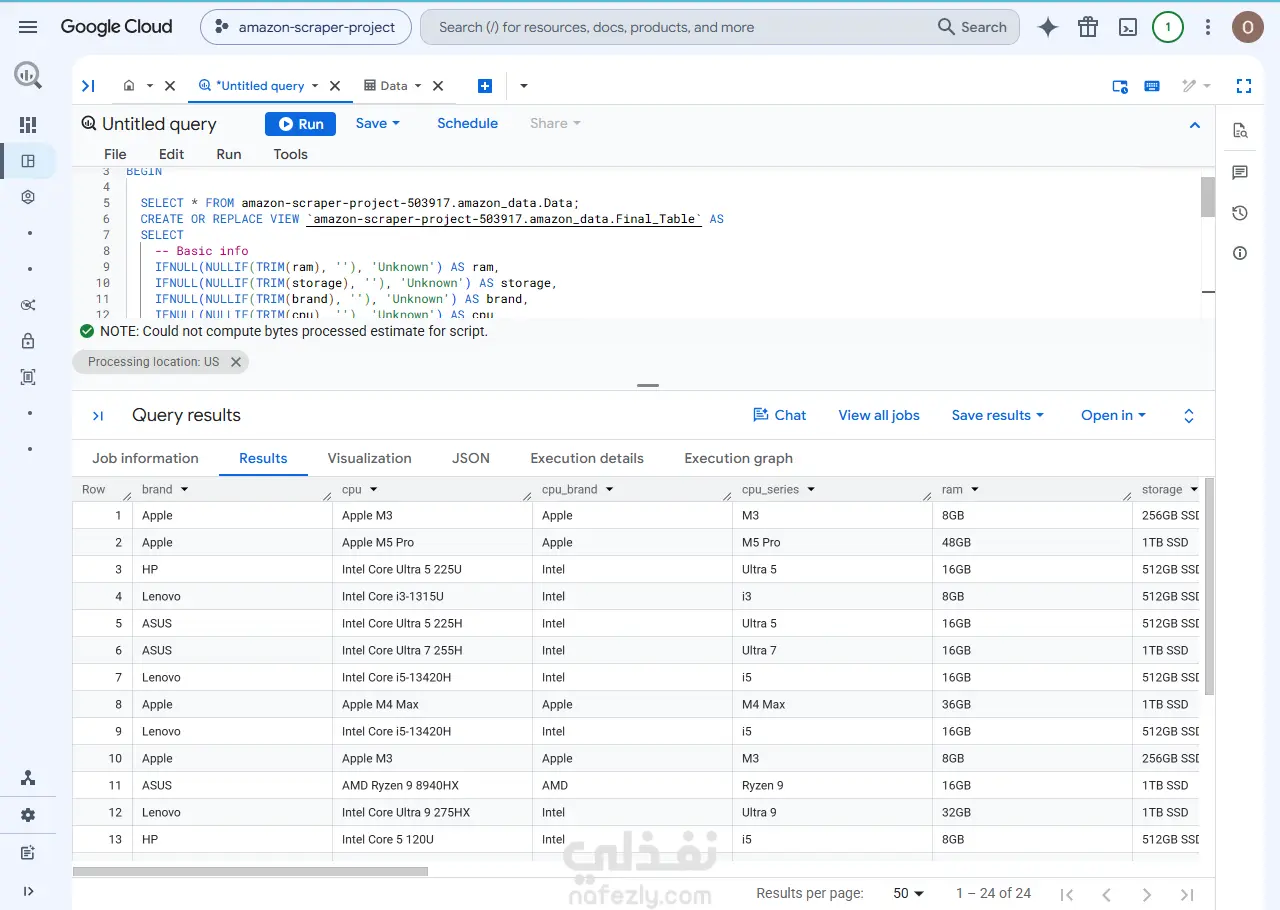
Task: Run the query with the blue Run button
Action: pyautogui.click(x=300, y=124)
